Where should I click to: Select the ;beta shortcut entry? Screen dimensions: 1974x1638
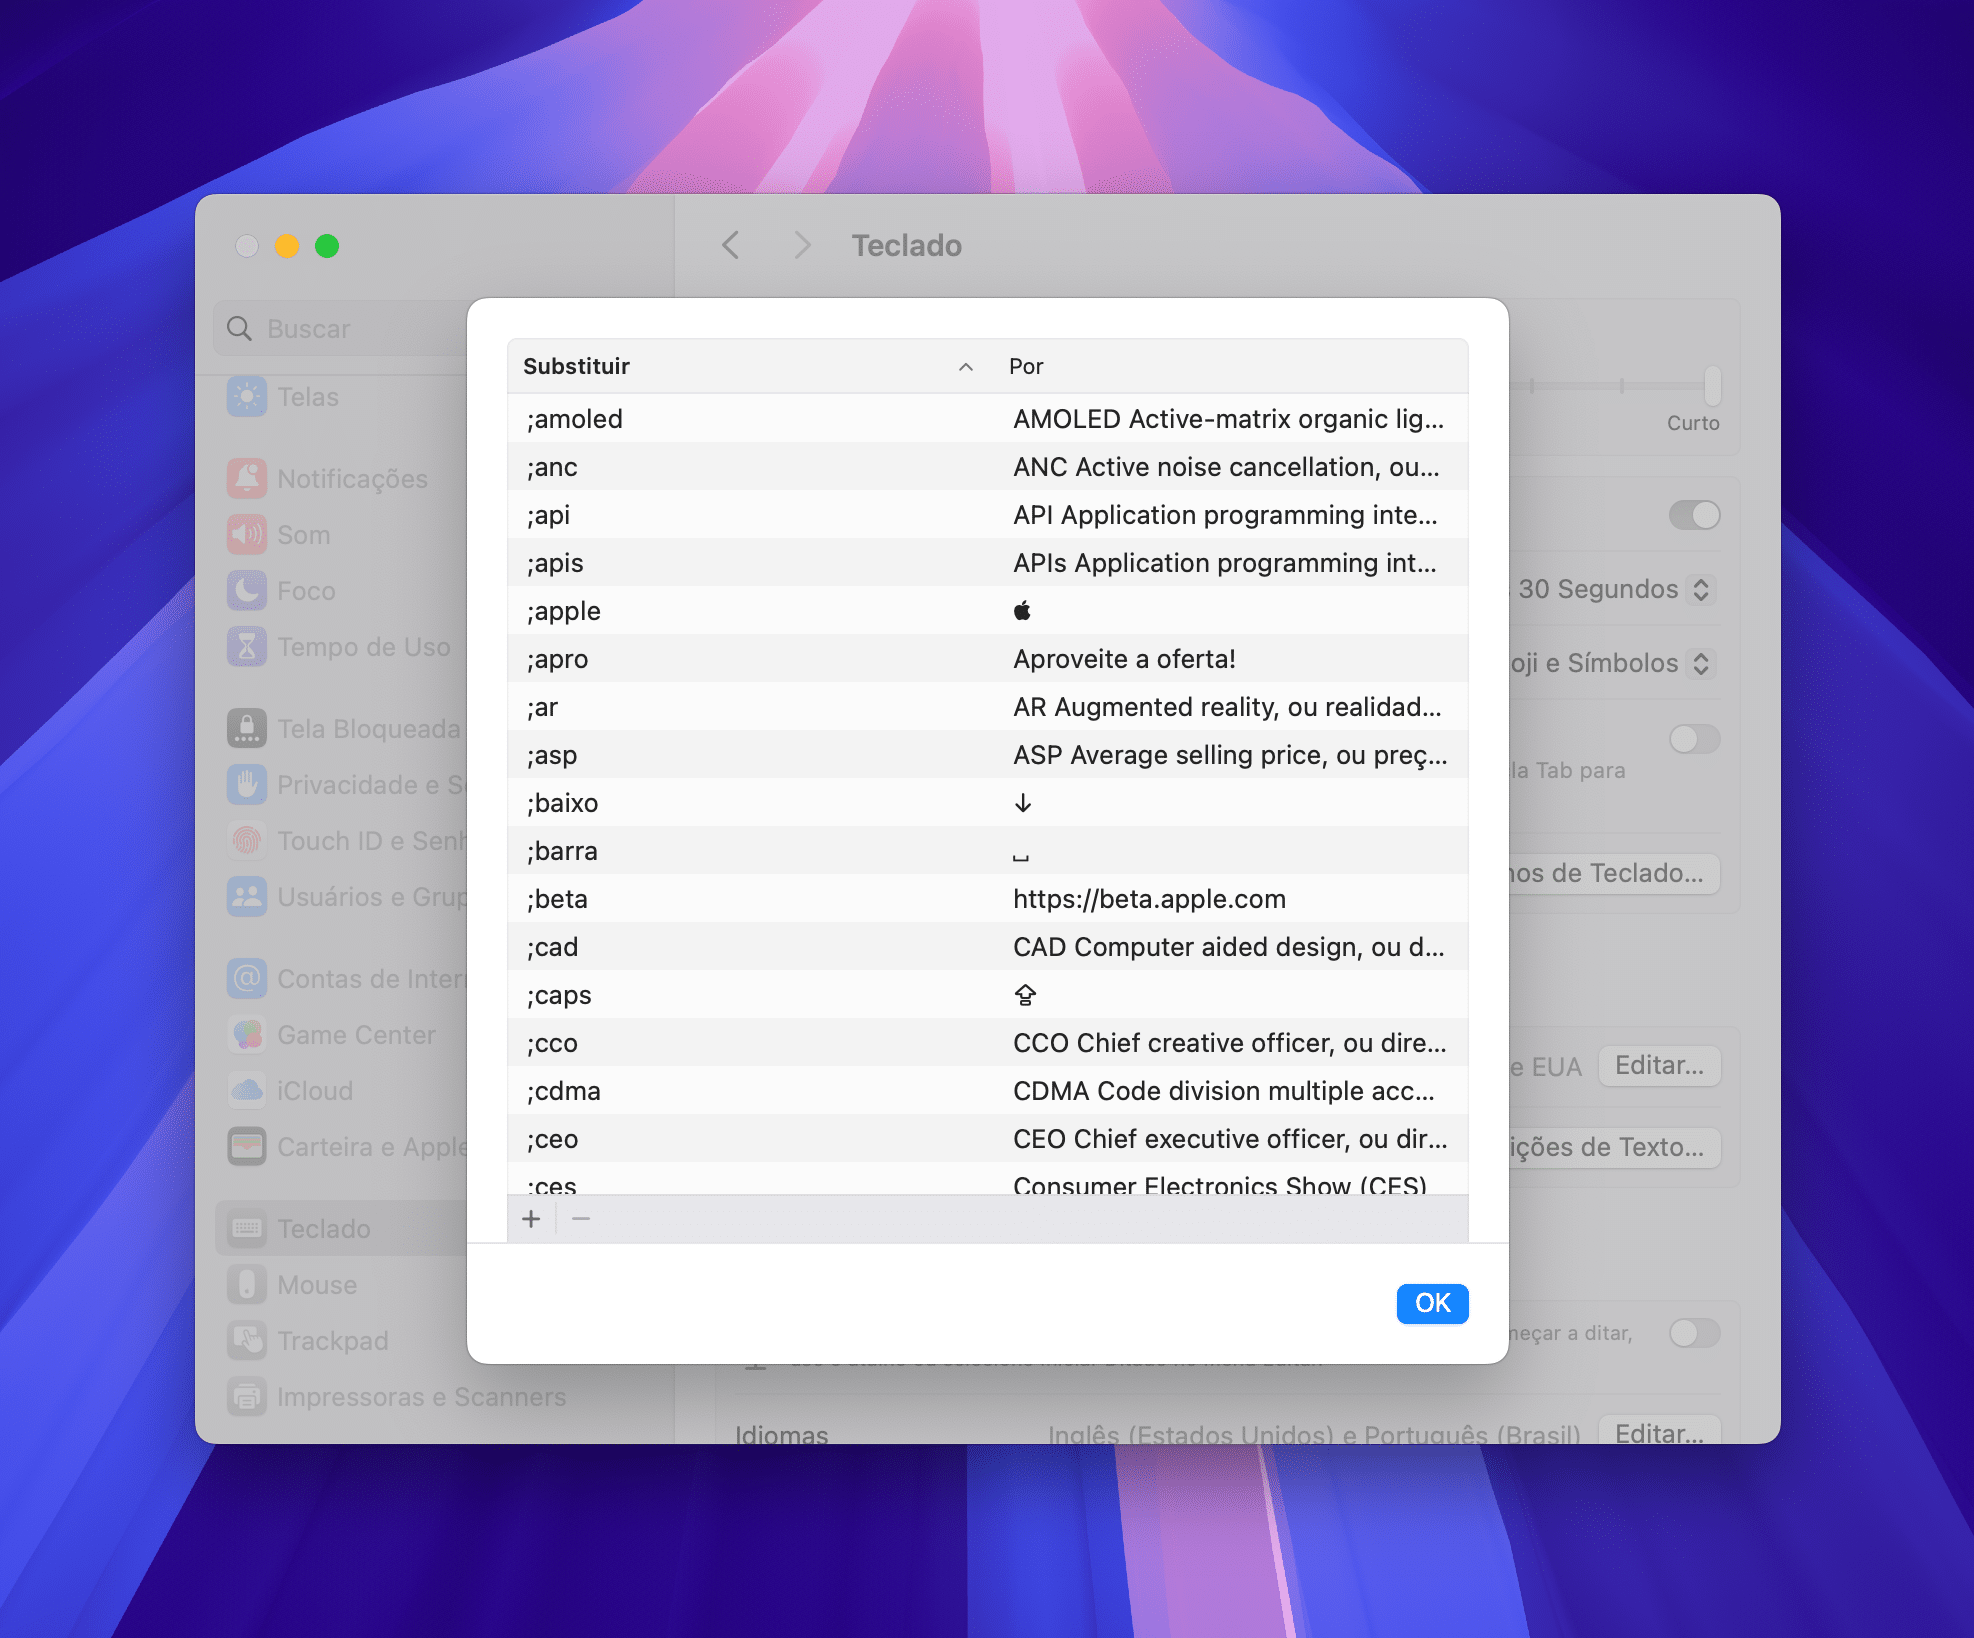click(557, 899)
